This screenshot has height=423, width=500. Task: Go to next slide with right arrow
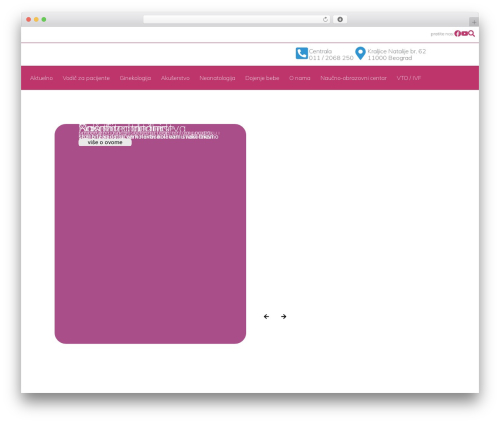283,316
